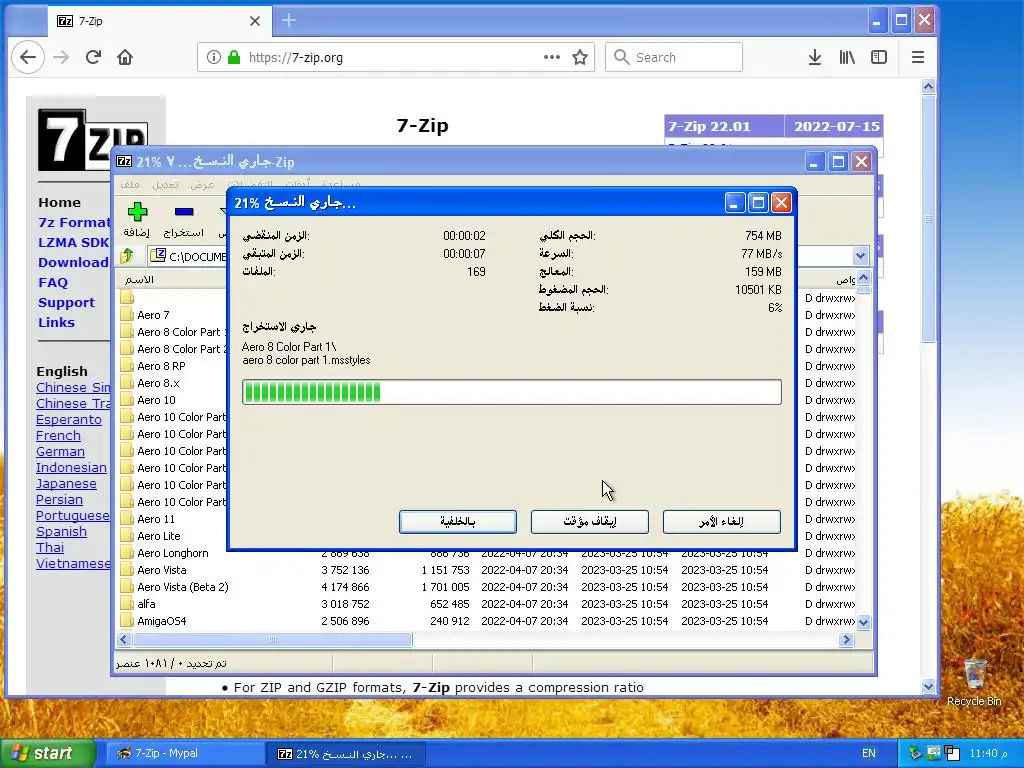1024x768 pixels.
Task: Click the 7-Zip list horizontal scrollbar thumb
Action: click(x=272, y=640)
